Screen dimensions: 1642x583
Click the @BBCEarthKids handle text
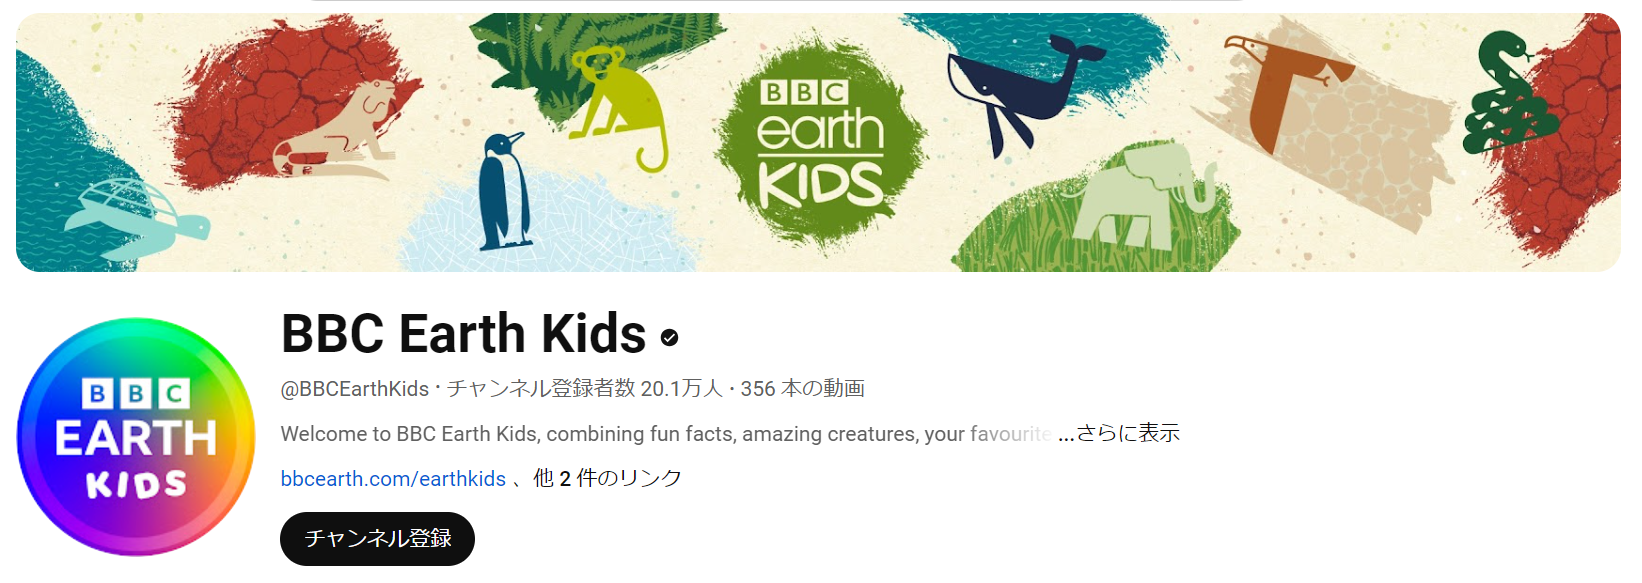(354, 388)
